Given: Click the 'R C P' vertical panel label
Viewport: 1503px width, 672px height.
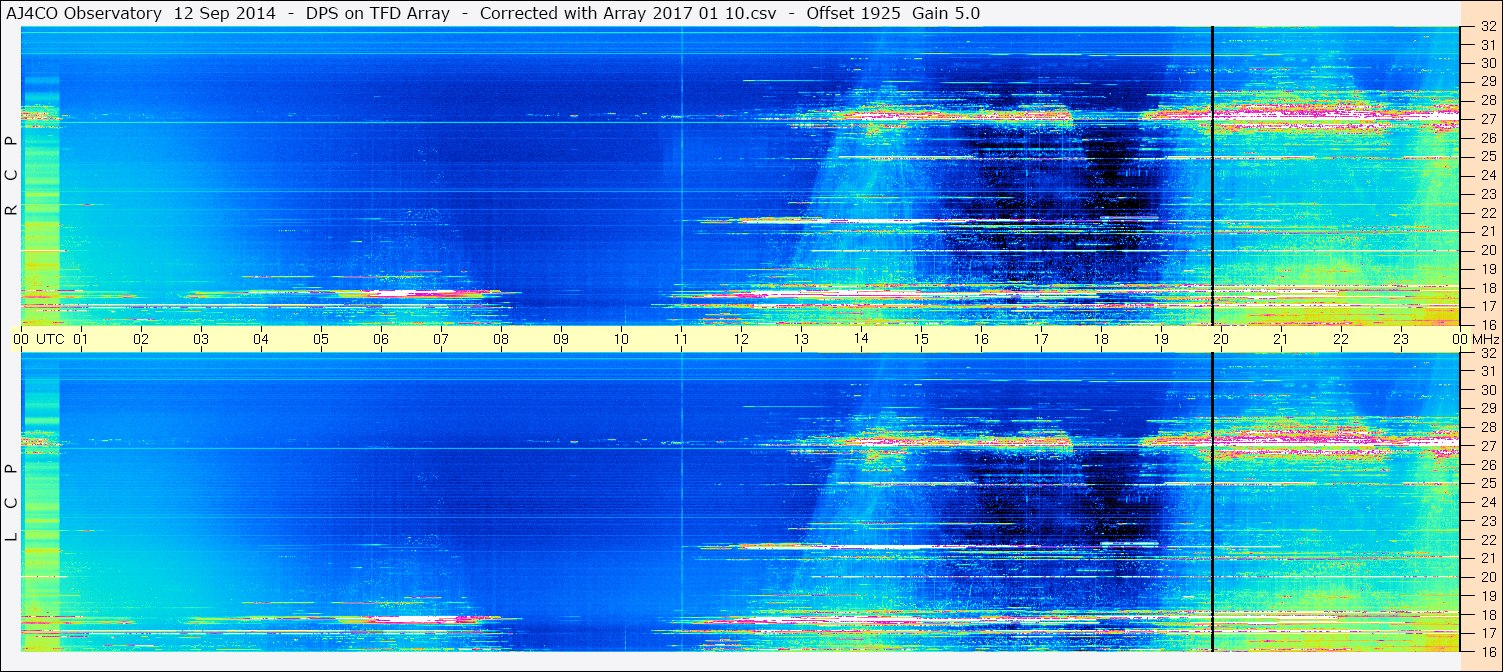Looking at the screenshot, I should pos(11,175).
